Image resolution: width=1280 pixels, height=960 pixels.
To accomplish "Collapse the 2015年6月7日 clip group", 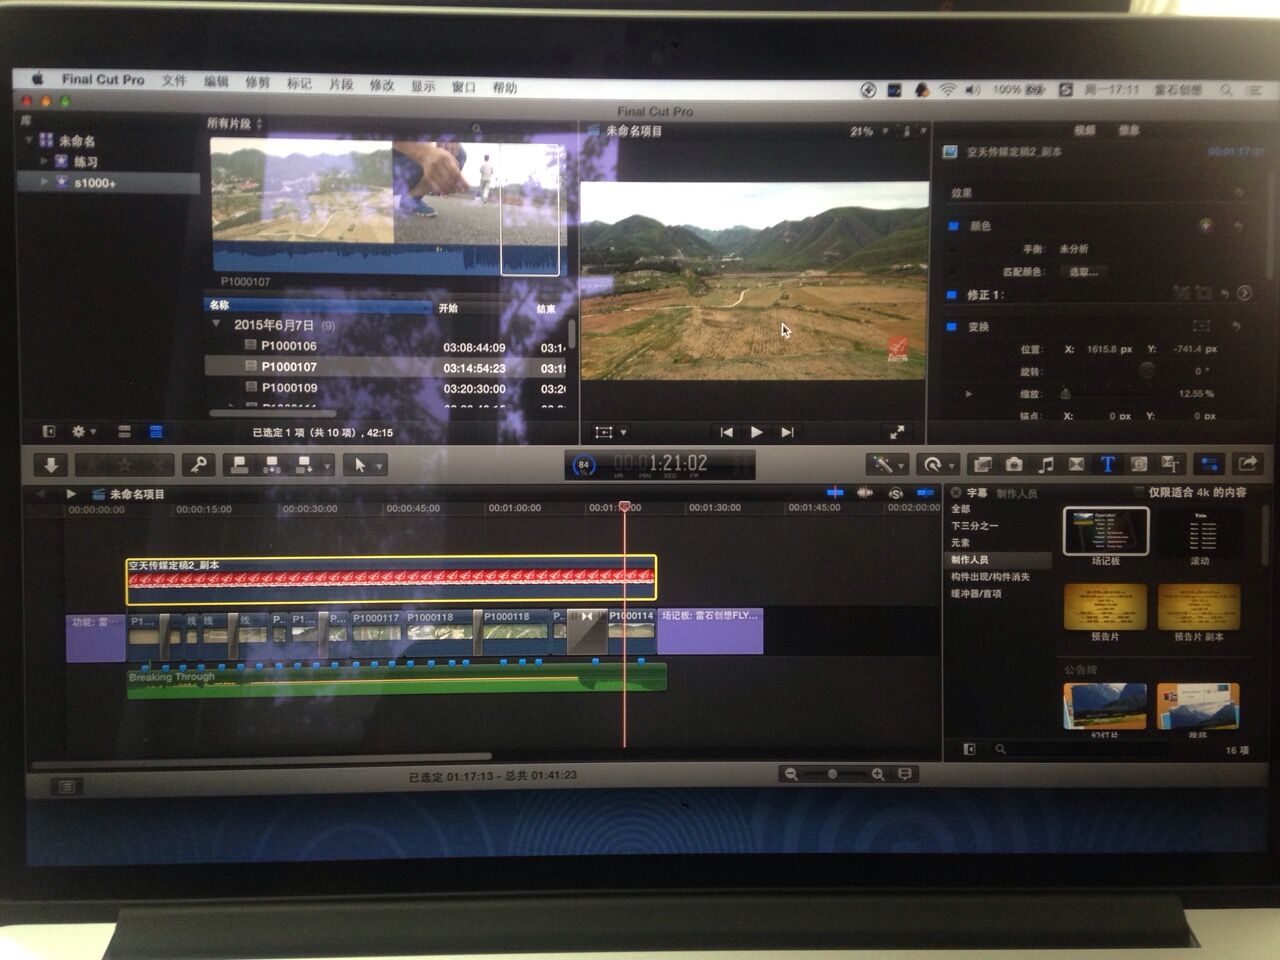I will click(216, 325).
